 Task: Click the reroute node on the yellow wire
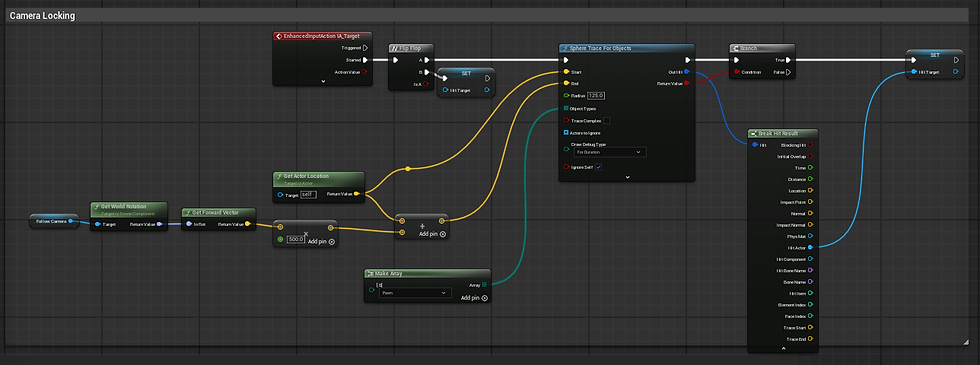pos(408,169)
